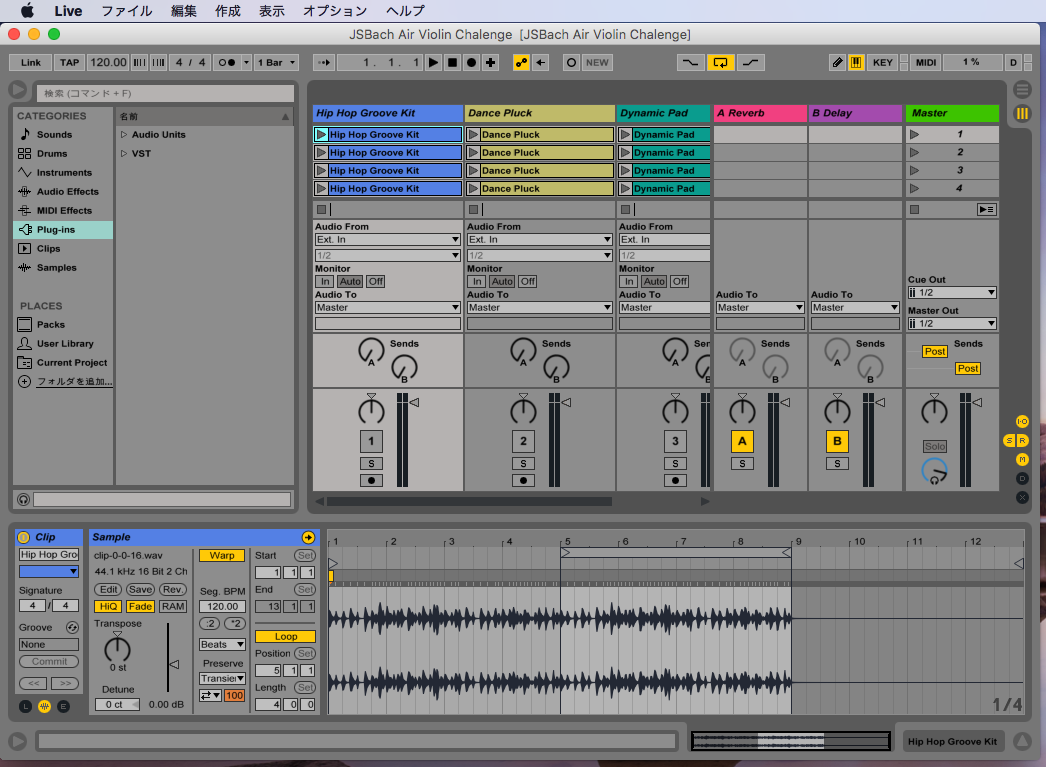Arm track 2 Dance Pluck for recording
The height and width of the screenshot is (767, 1046).
tap(524, 480)
